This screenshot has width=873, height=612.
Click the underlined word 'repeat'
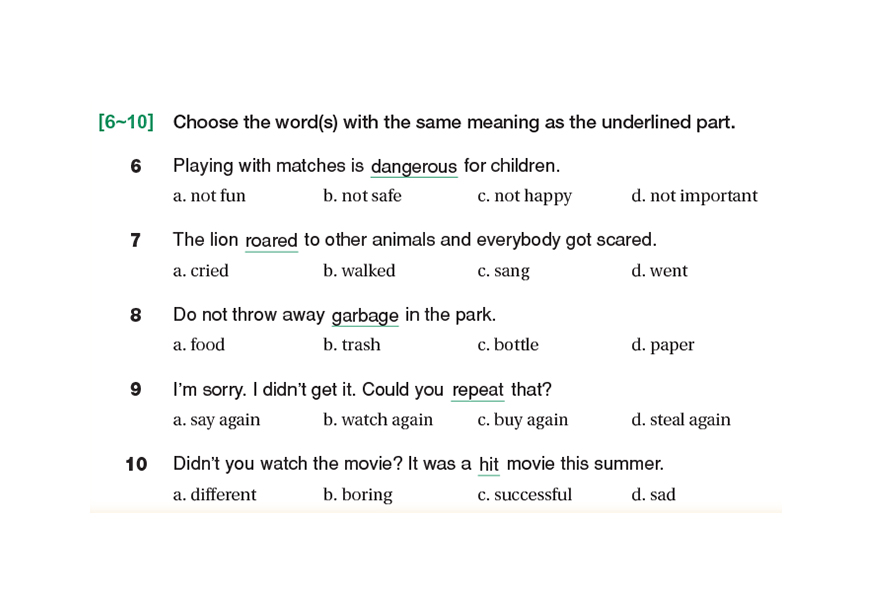coord(478,390)
